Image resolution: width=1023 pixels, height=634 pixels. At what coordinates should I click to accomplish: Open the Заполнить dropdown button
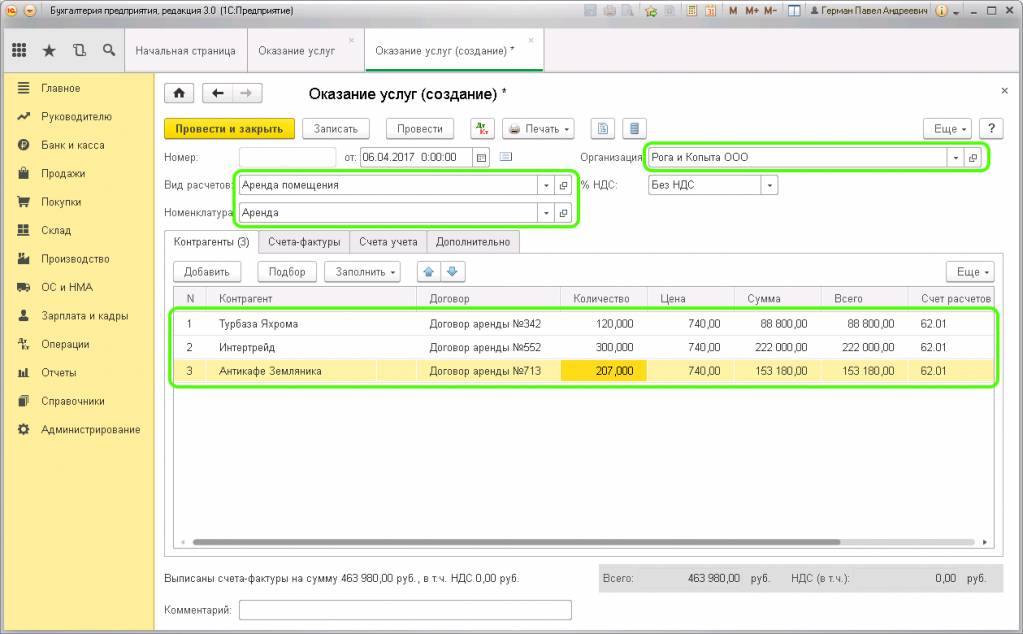(x=362, y=272)
